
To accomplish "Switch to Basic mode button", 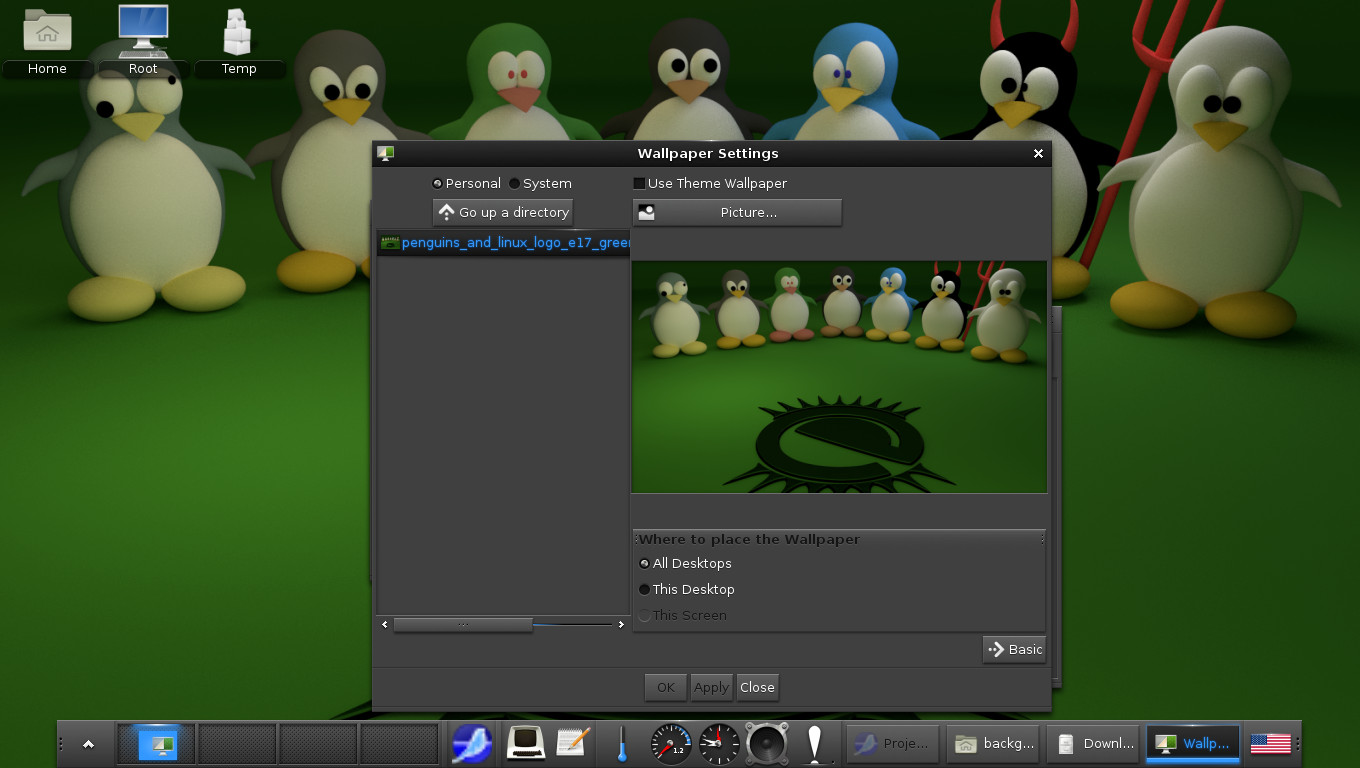I will pos(1014,649).
